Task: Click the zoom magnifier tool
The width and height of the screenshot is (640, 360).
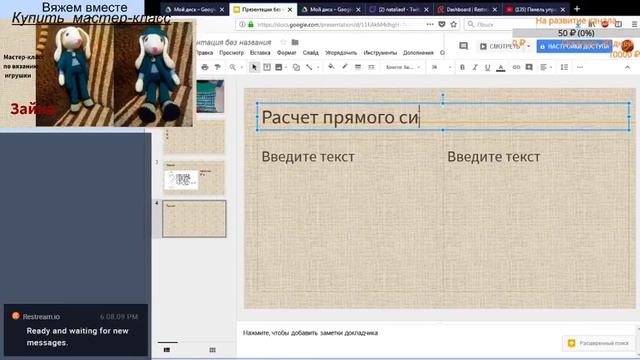Action: (233, 67)
